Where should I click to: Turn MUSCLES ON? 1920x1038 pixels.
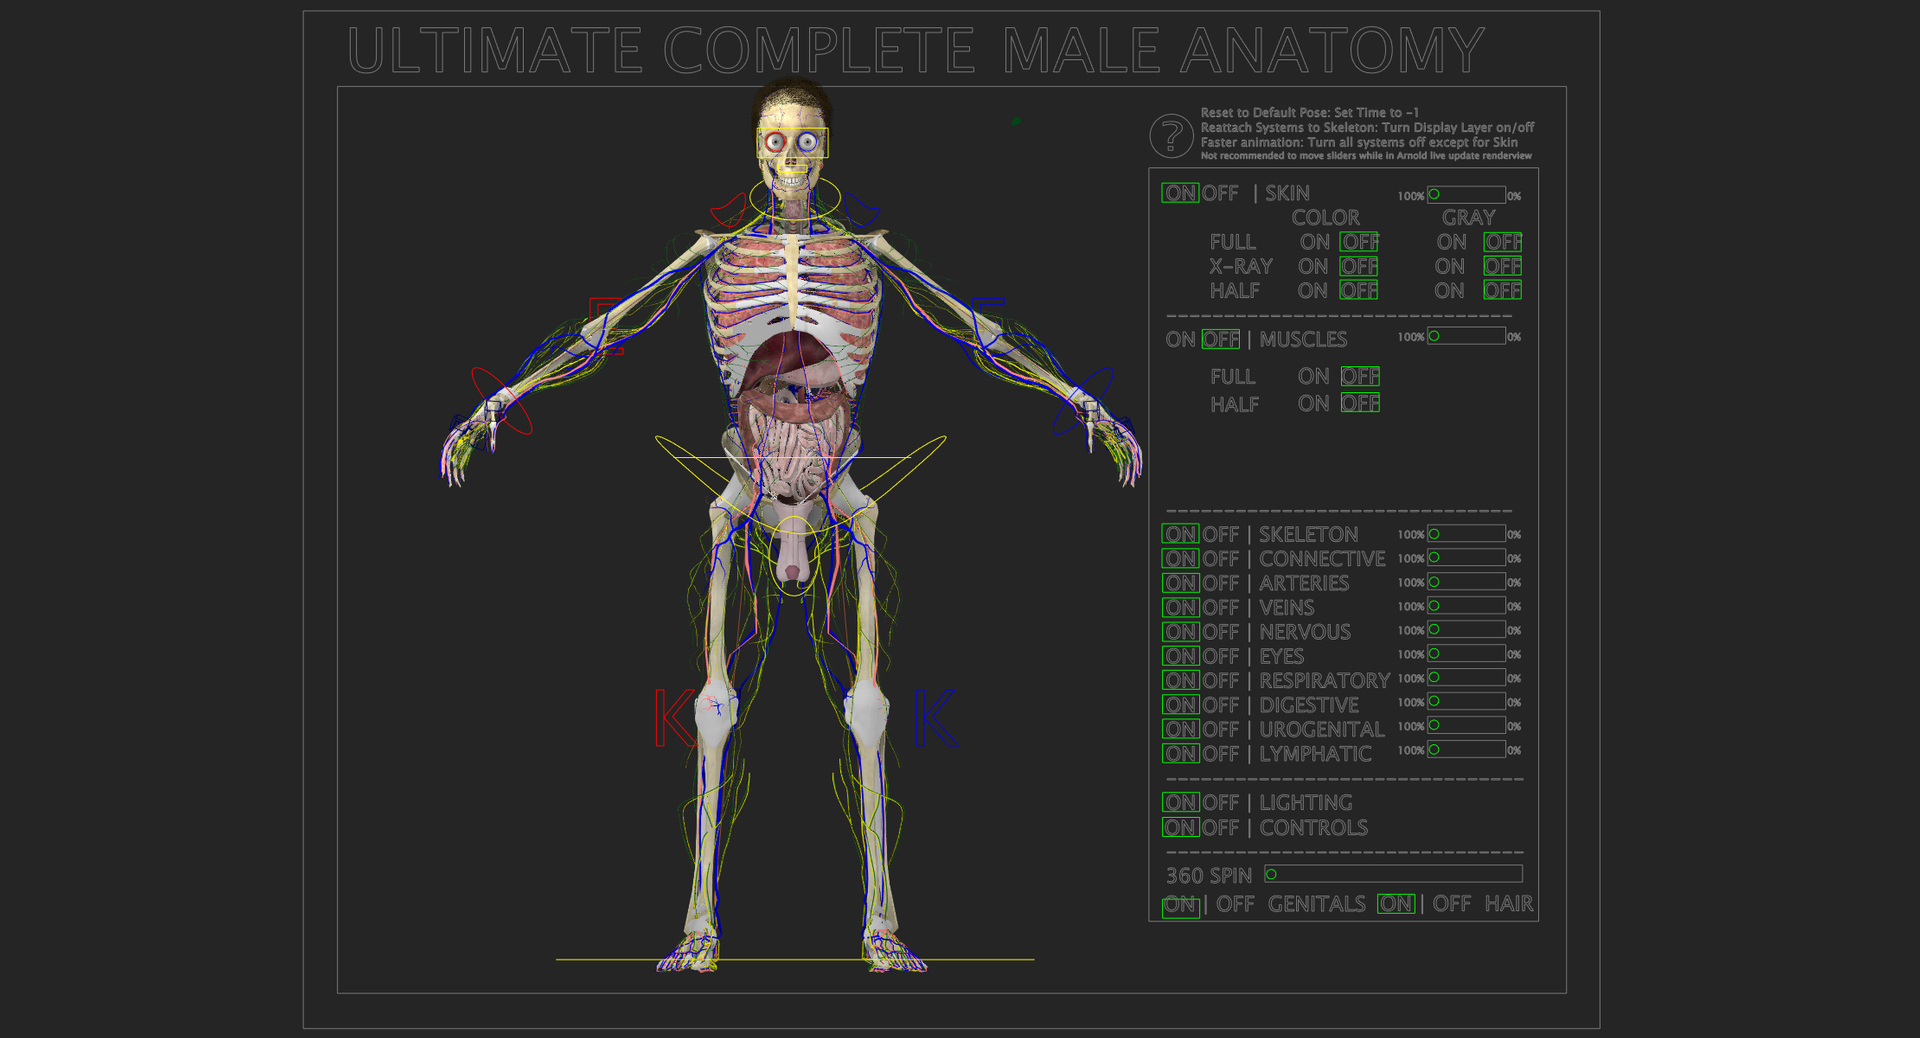coord(1180,340)
